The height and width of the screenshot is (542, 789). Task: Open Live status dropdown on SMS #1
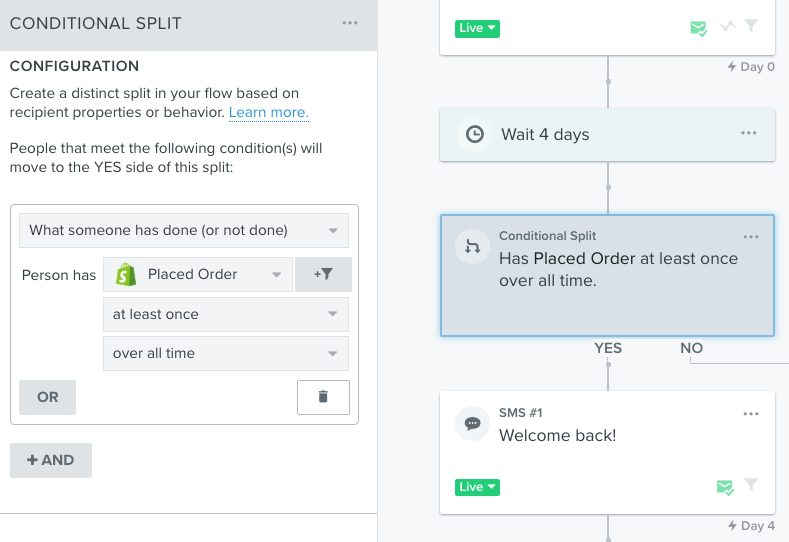coord(477,487)
